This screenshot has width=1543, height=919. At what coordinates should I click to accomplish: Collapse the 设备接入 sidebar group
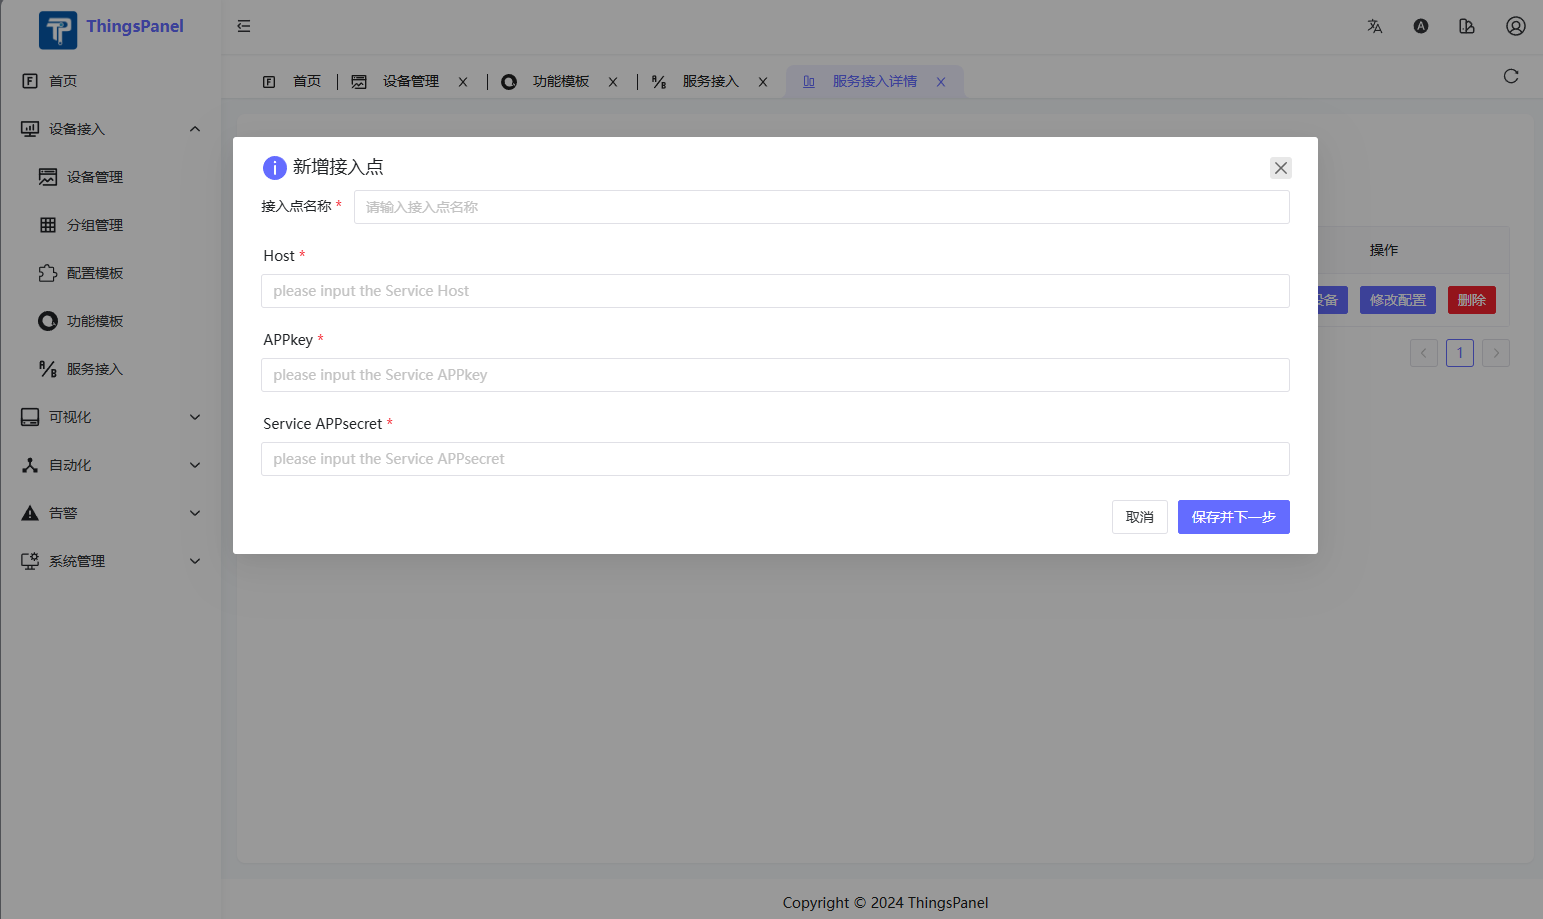click(x=195, y=129)
